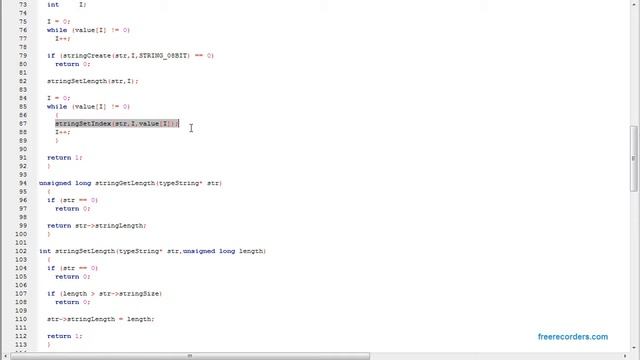This screenshot has height=360, width=640.
Task: Click the horizontal scrollbar left arrow
Action: tap(5, 356)
